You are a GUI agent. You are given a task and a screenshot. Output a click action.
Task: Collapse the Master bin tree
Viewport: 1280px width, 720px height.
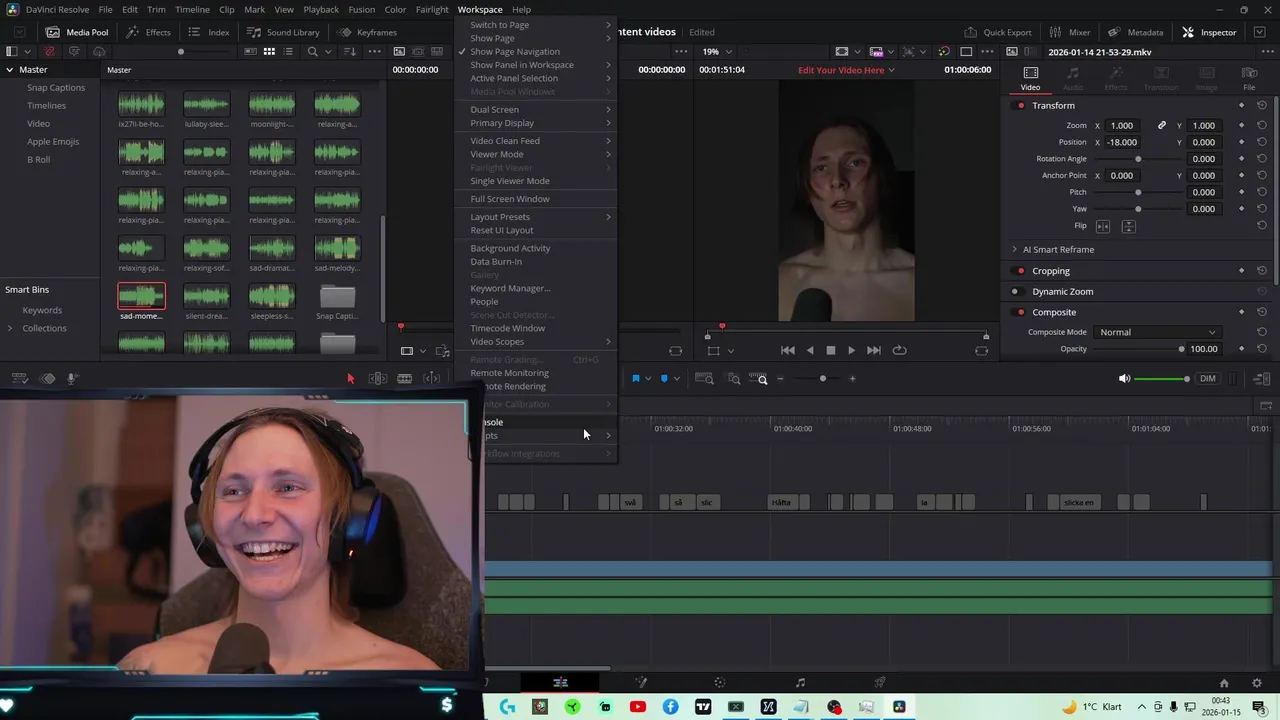click(9, 70)
